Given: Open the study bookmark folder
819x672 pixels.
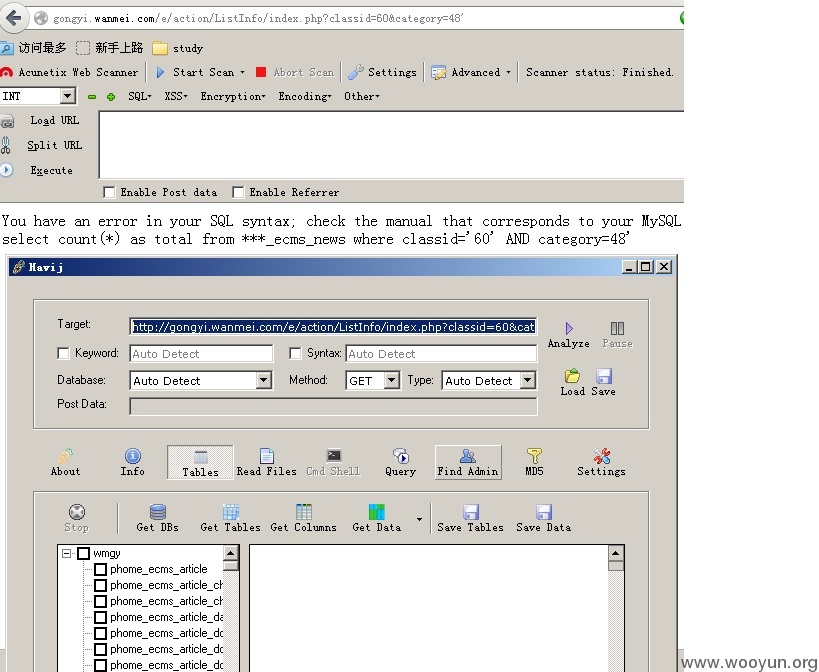Looking at the screenshot, I should pyautogui.click(x=178, y=48).
